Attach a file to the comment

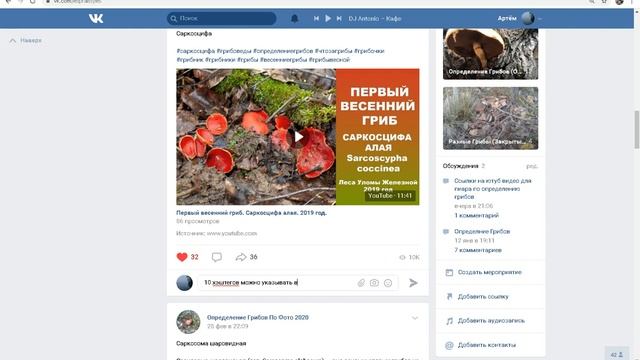pos(361,282)
